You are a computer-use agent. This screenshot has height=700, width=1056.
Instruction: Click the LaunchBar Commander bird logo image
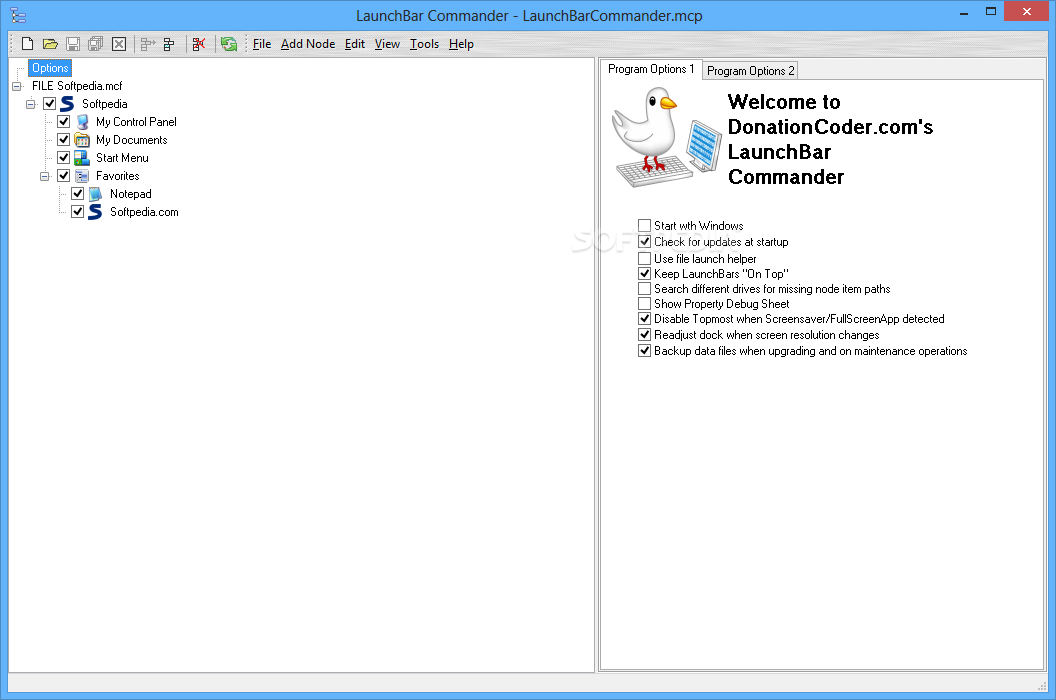click(667, 139)
